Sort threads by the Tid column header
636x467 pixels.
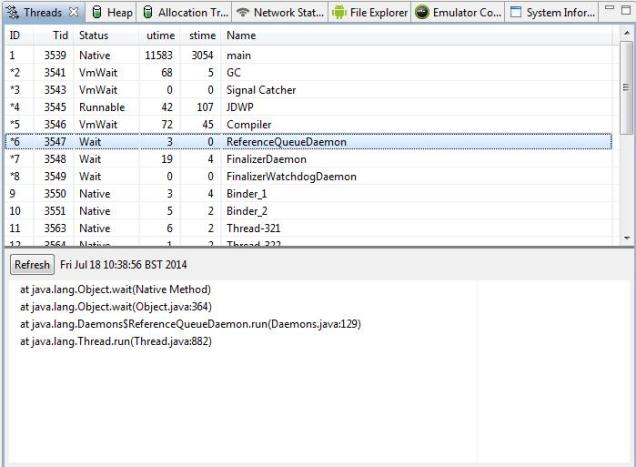tap(54, 36)
